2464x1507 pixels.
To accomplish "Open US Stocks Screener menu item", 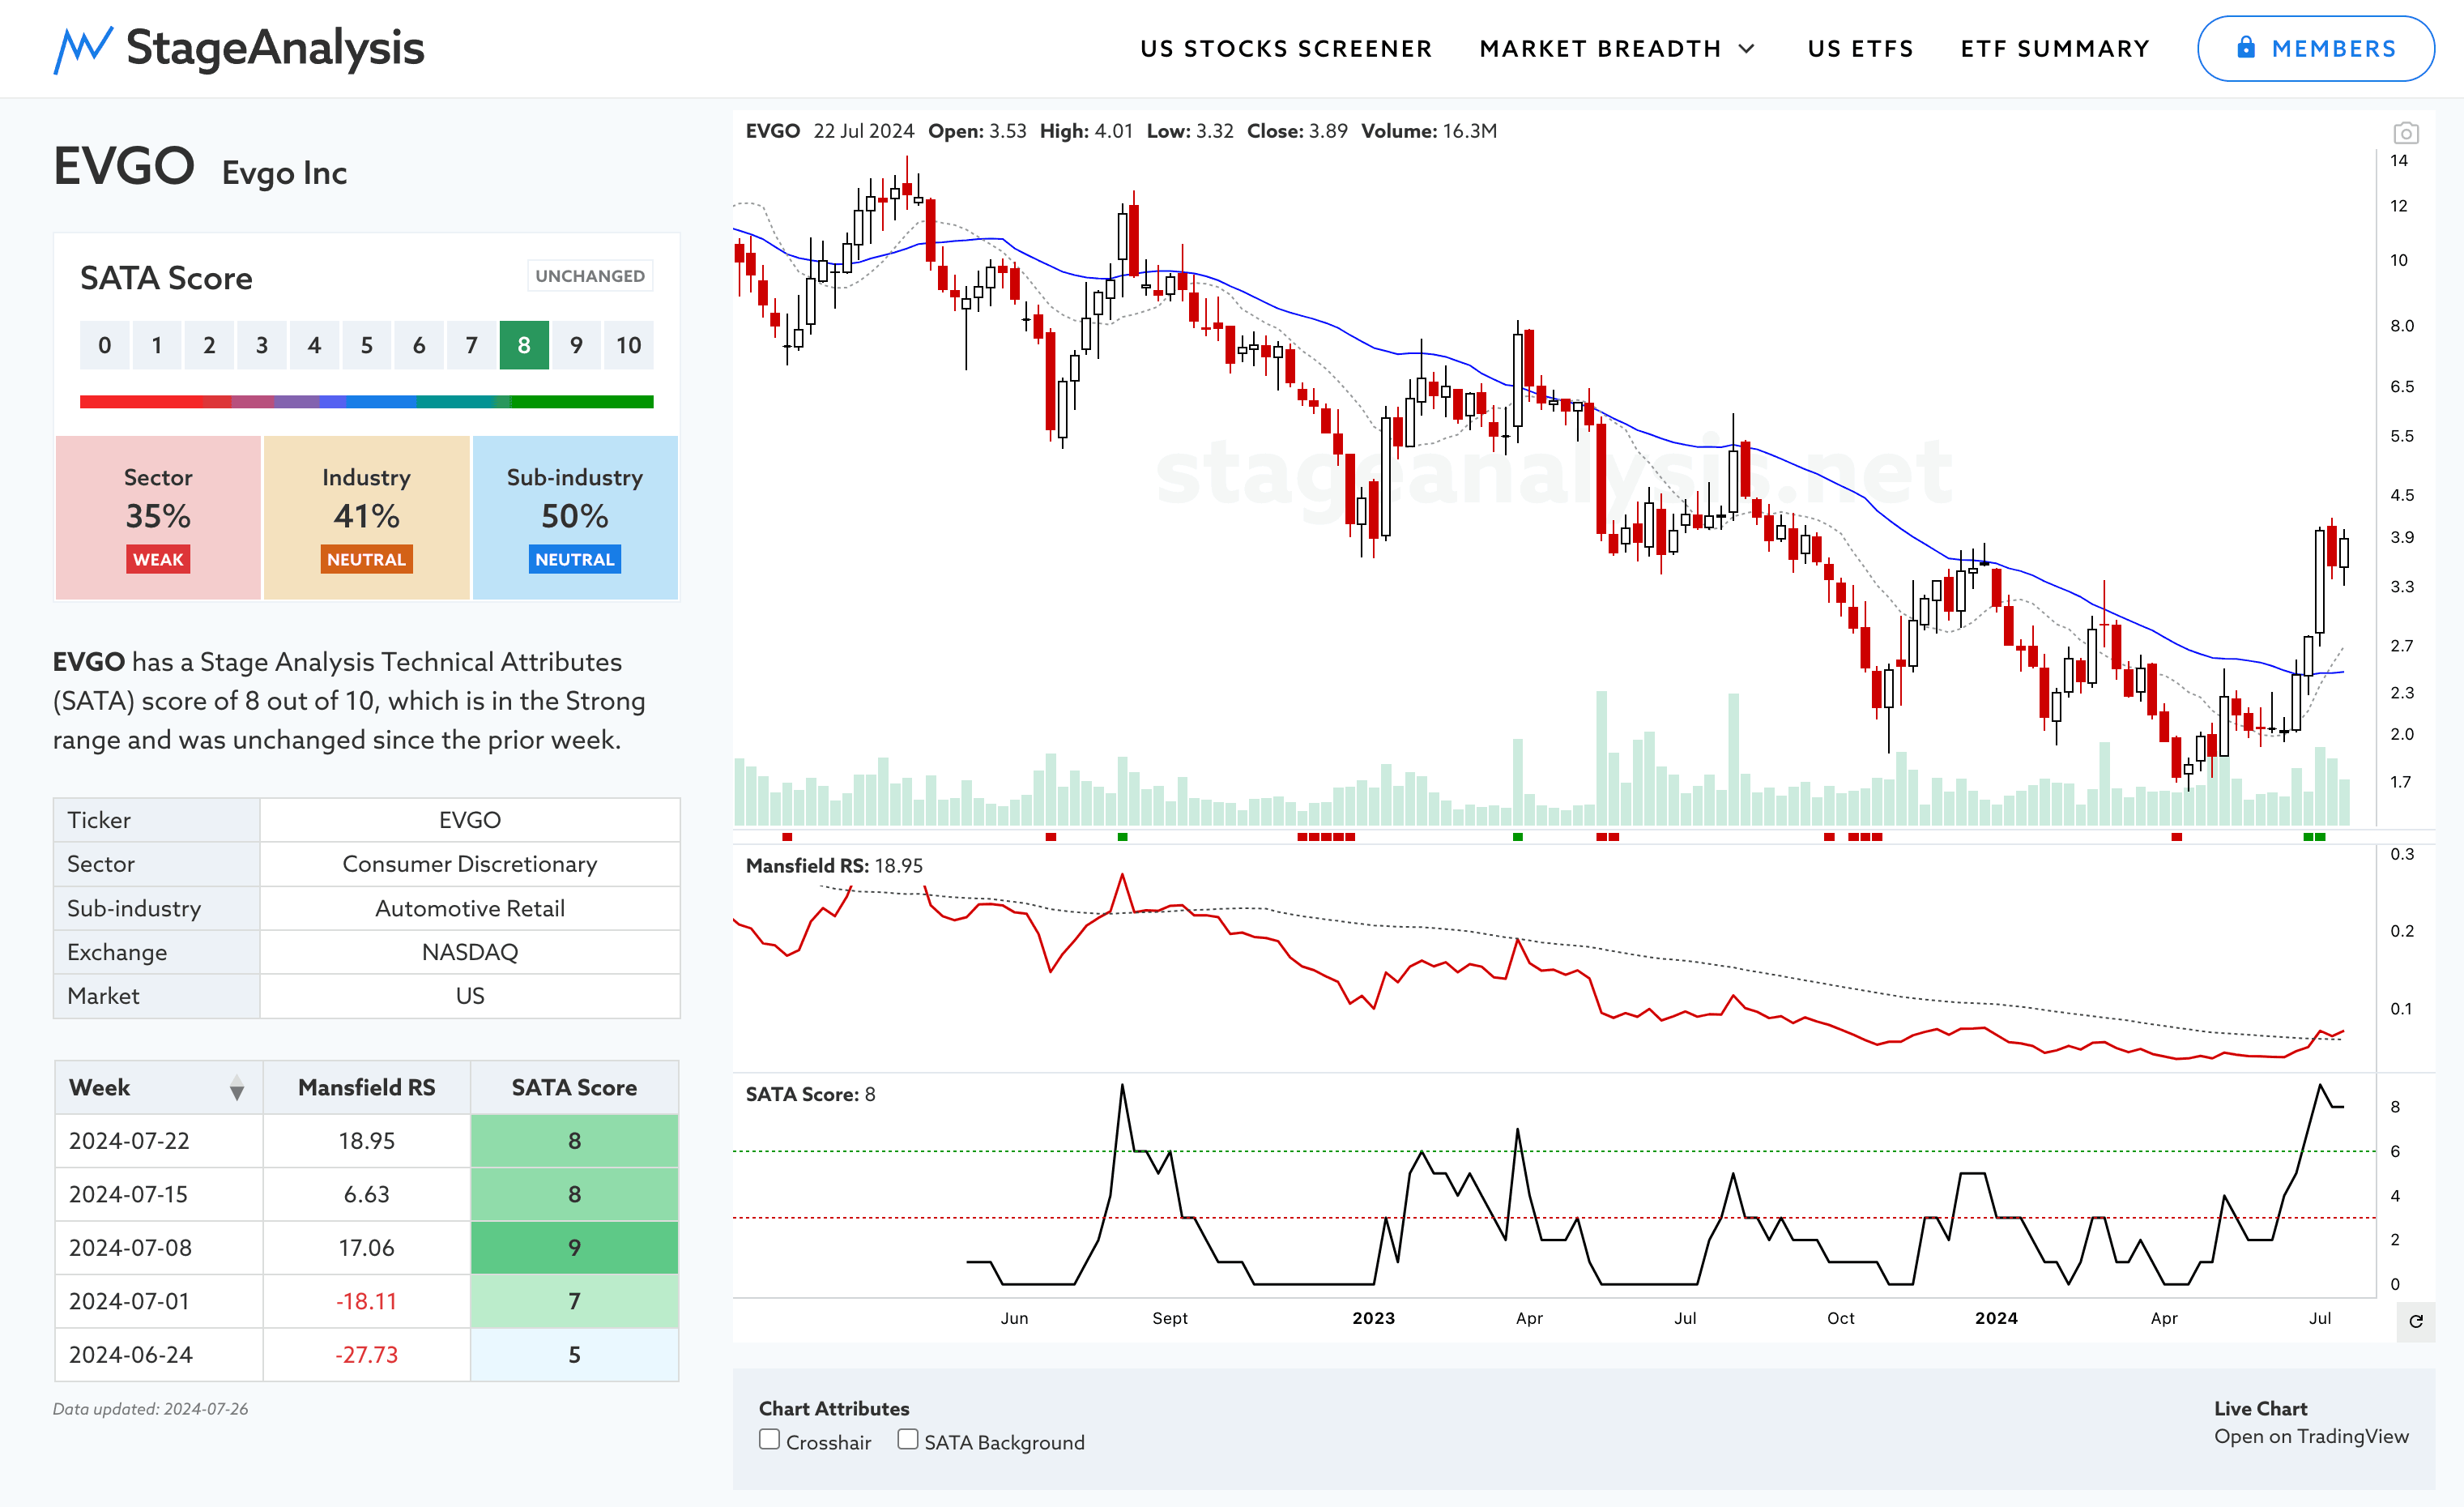I will click(1286, 49).
